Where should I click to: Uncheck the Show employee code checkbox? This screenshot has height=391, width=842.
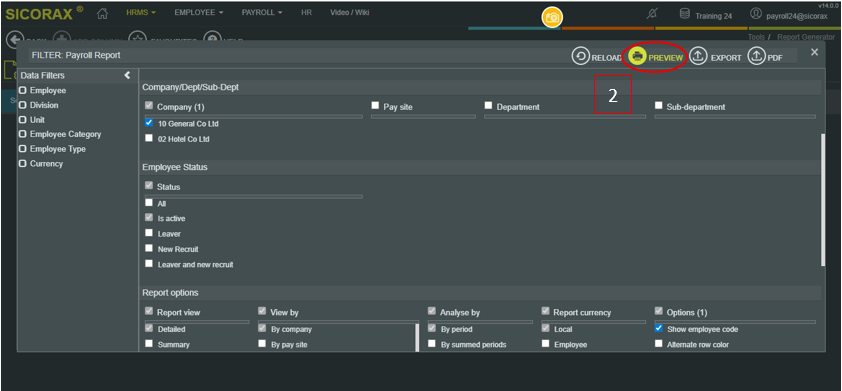[x=658, y=328]
